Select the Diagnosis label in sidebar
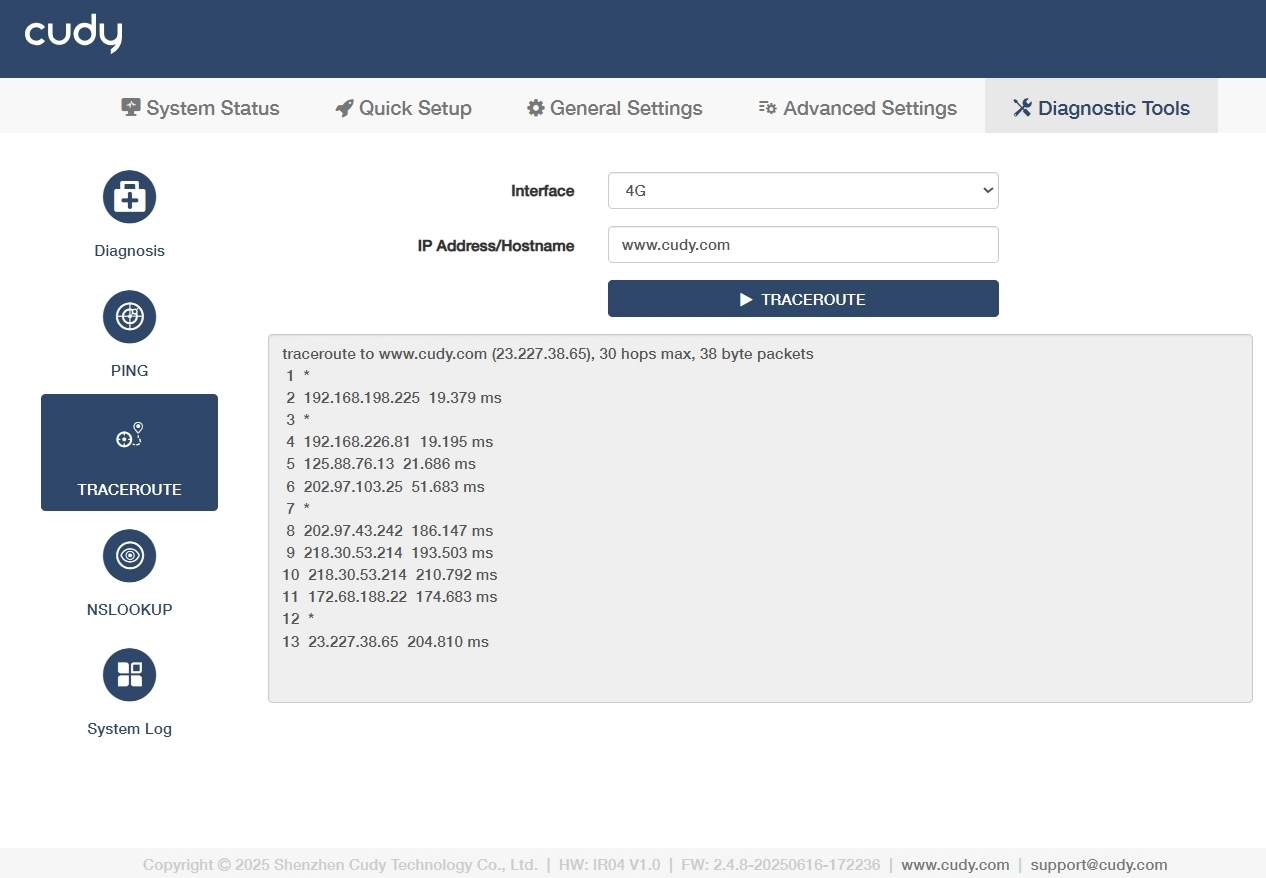 [x=129, y=251]
